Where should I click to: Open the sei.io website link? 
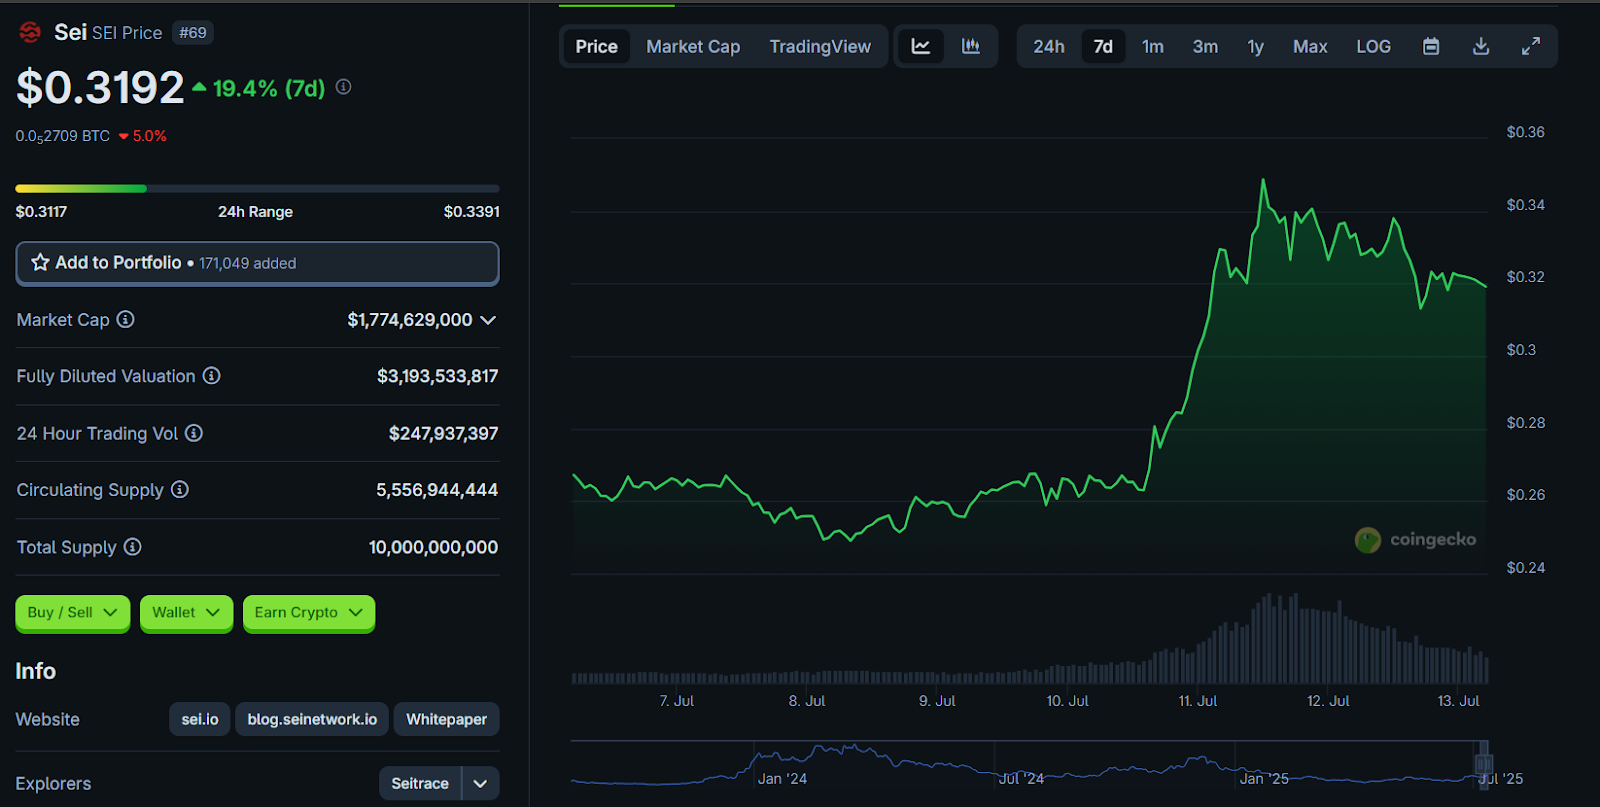pos(200,719)
